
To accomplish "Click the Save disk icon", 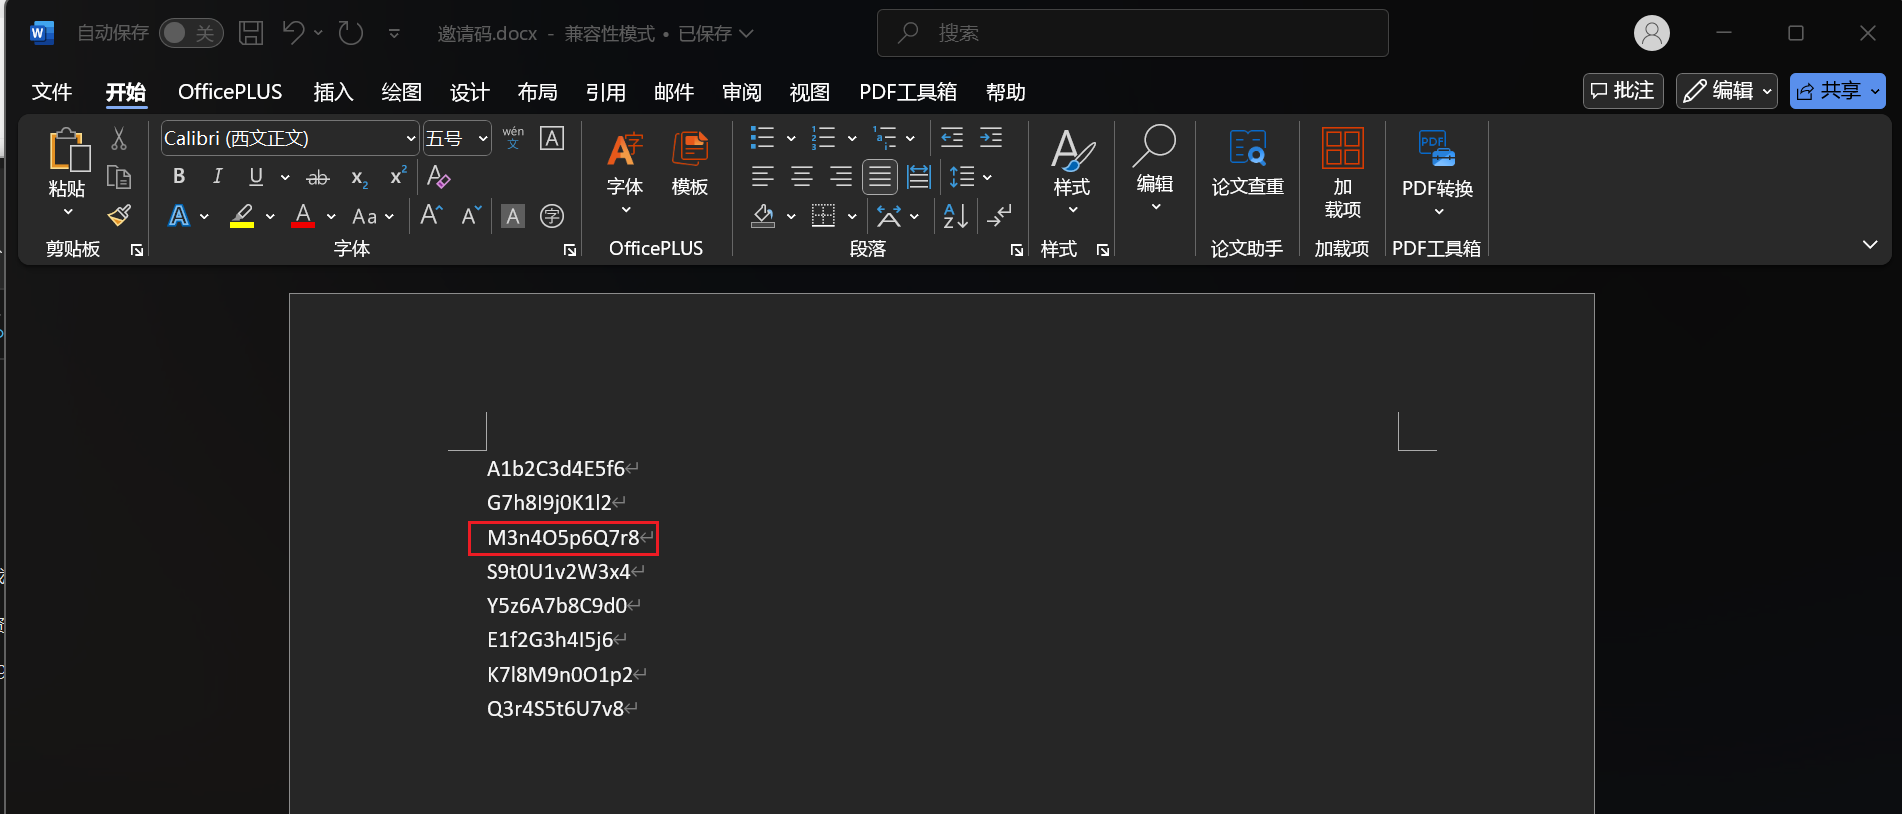I will coord(251,33).
